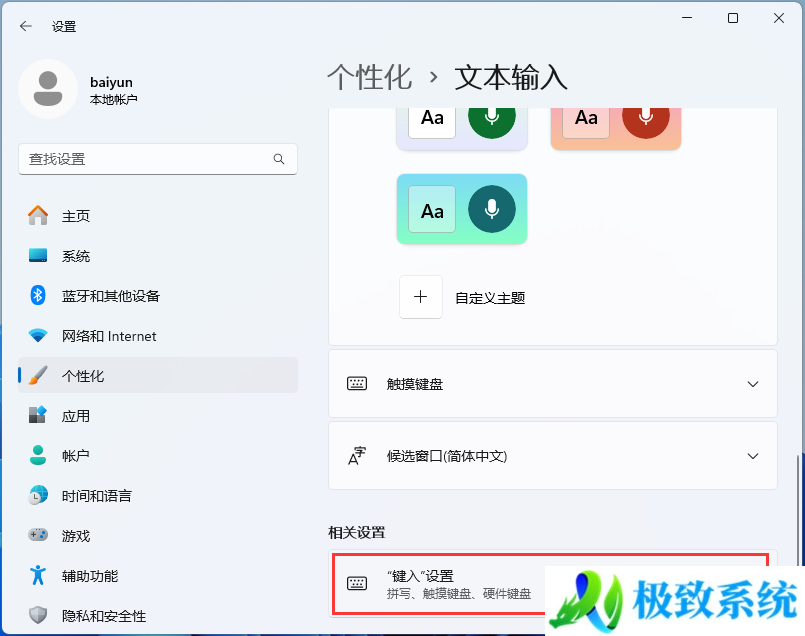Viewport: 805px width, 636px height.
Task: Click the "键入"设置 keyboard icon
Action: click(x=357, y=583)
